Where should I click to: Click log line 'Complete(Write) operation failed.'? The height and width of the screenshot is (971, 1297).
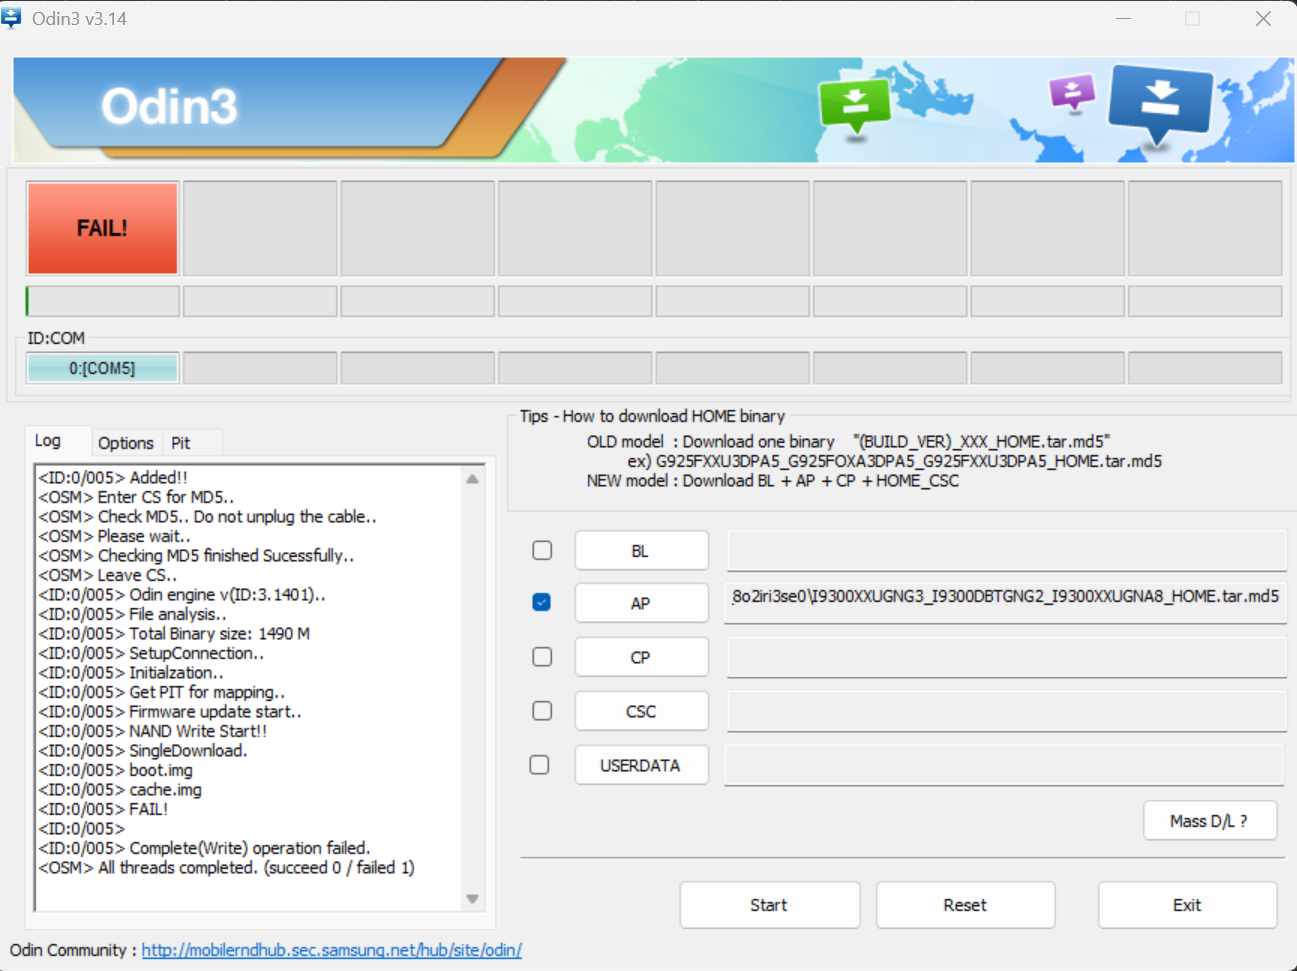(204, 848)
